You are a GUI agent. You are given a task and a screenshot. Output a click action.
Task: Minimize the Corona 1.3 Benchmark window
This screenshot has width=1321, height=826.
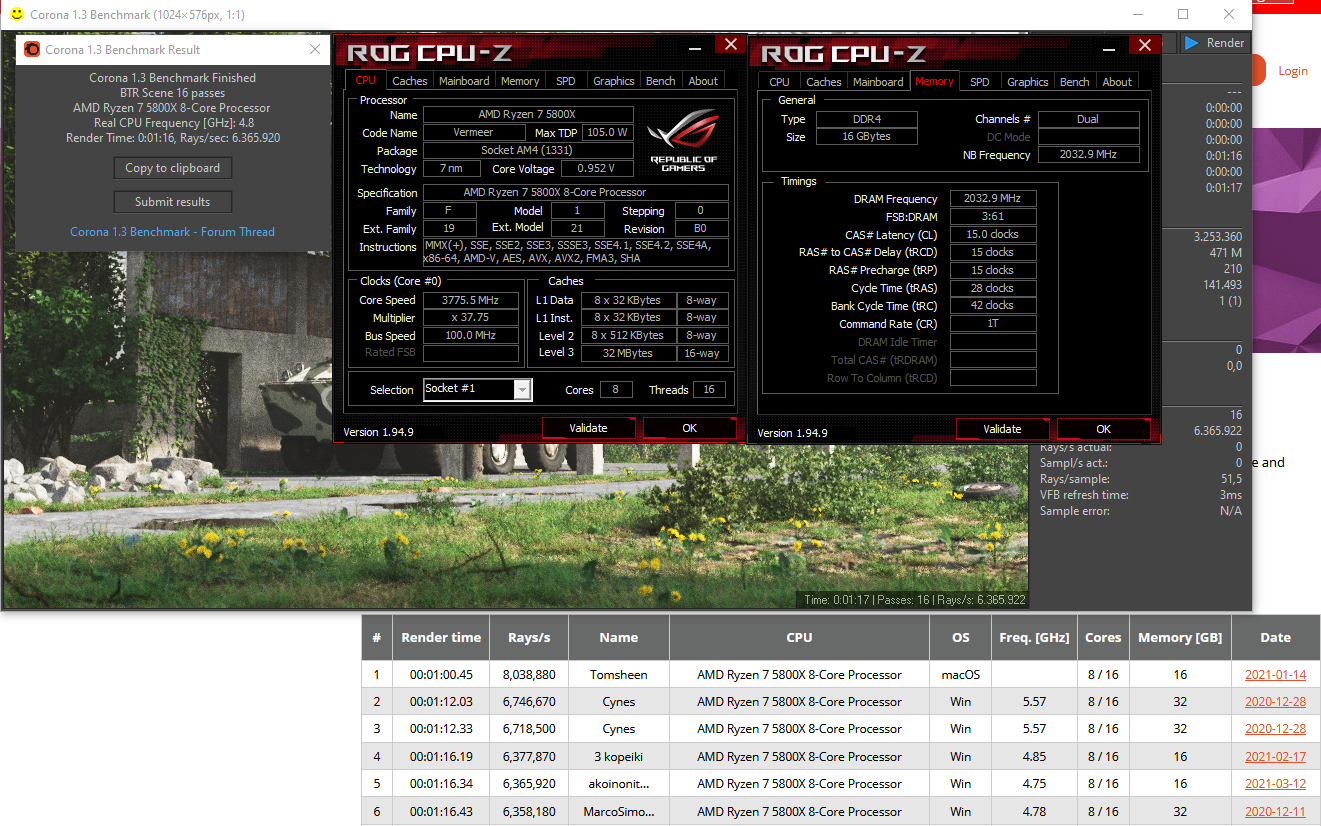[1137, 14]
